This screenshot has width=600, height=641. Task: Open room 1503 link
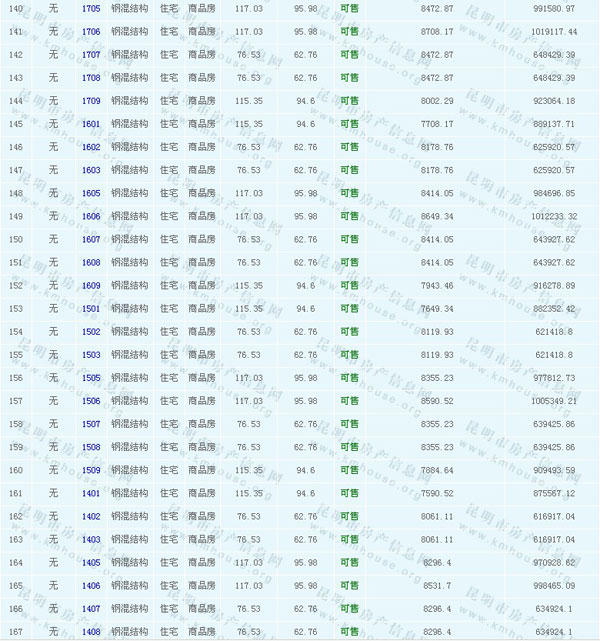(91, 354)
